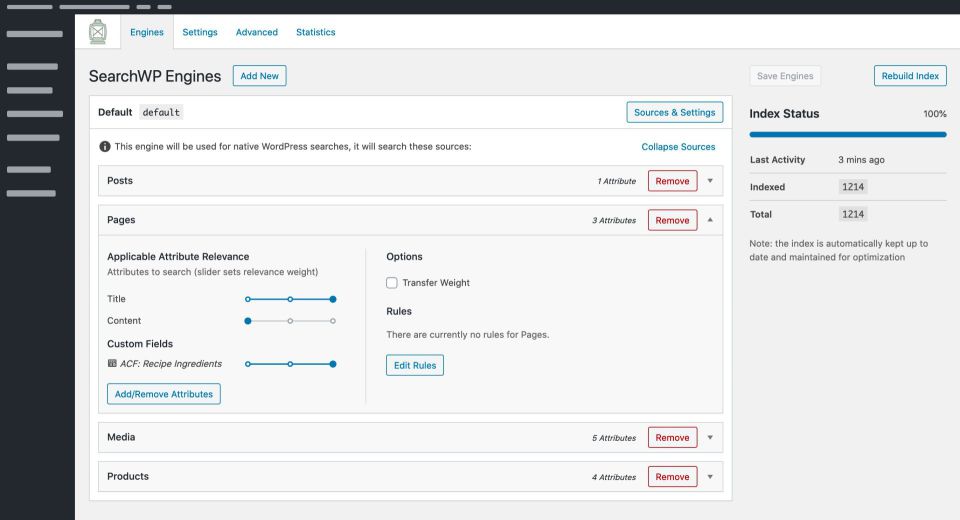This screenshot has height=520, width=960.
Task: Set Content relevance slider to the middle stop
Action: coord(290,321)
